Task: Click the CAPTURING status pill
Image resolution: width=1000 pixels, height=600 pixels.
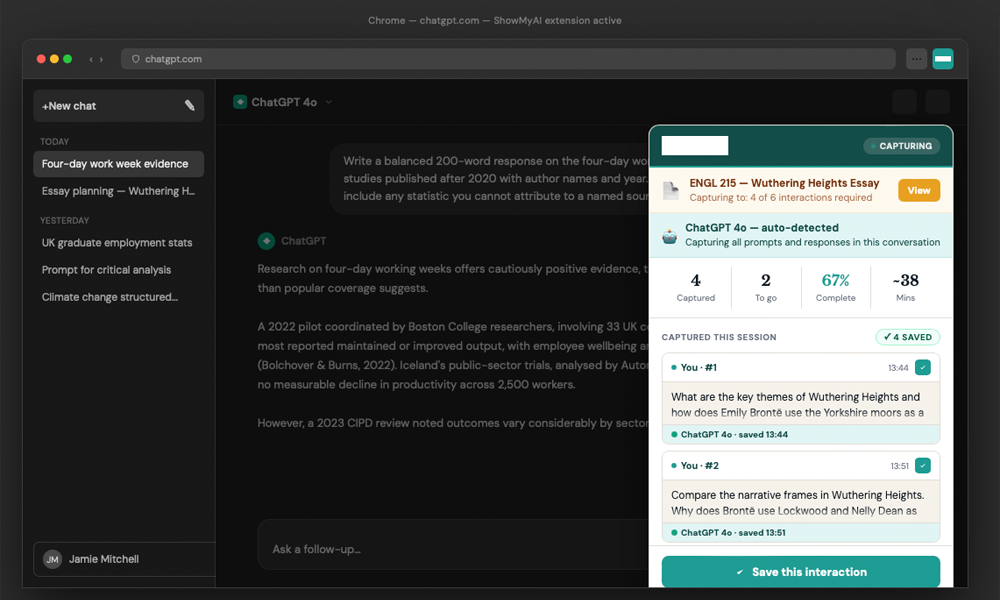Action: coord(901,146)
